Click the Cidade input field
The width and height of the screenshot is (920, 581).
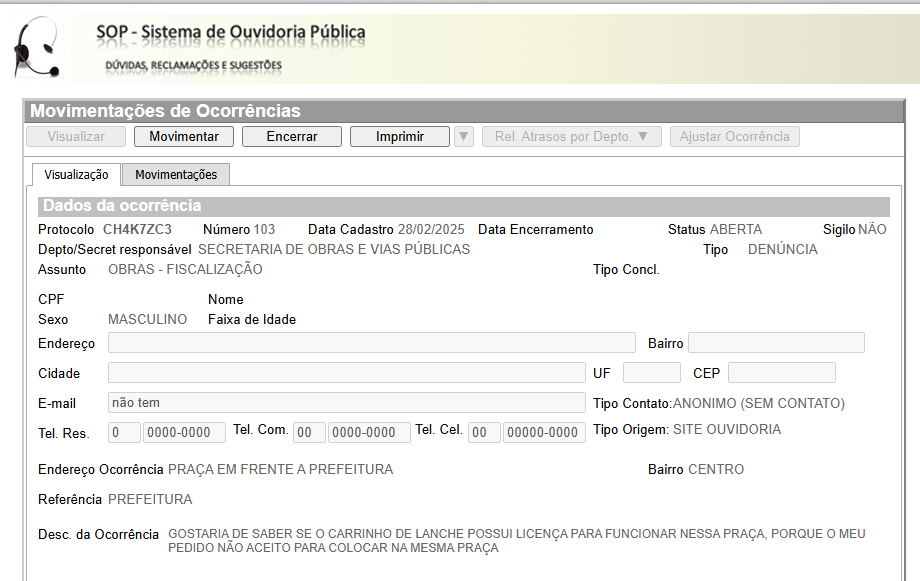(346, 373)
